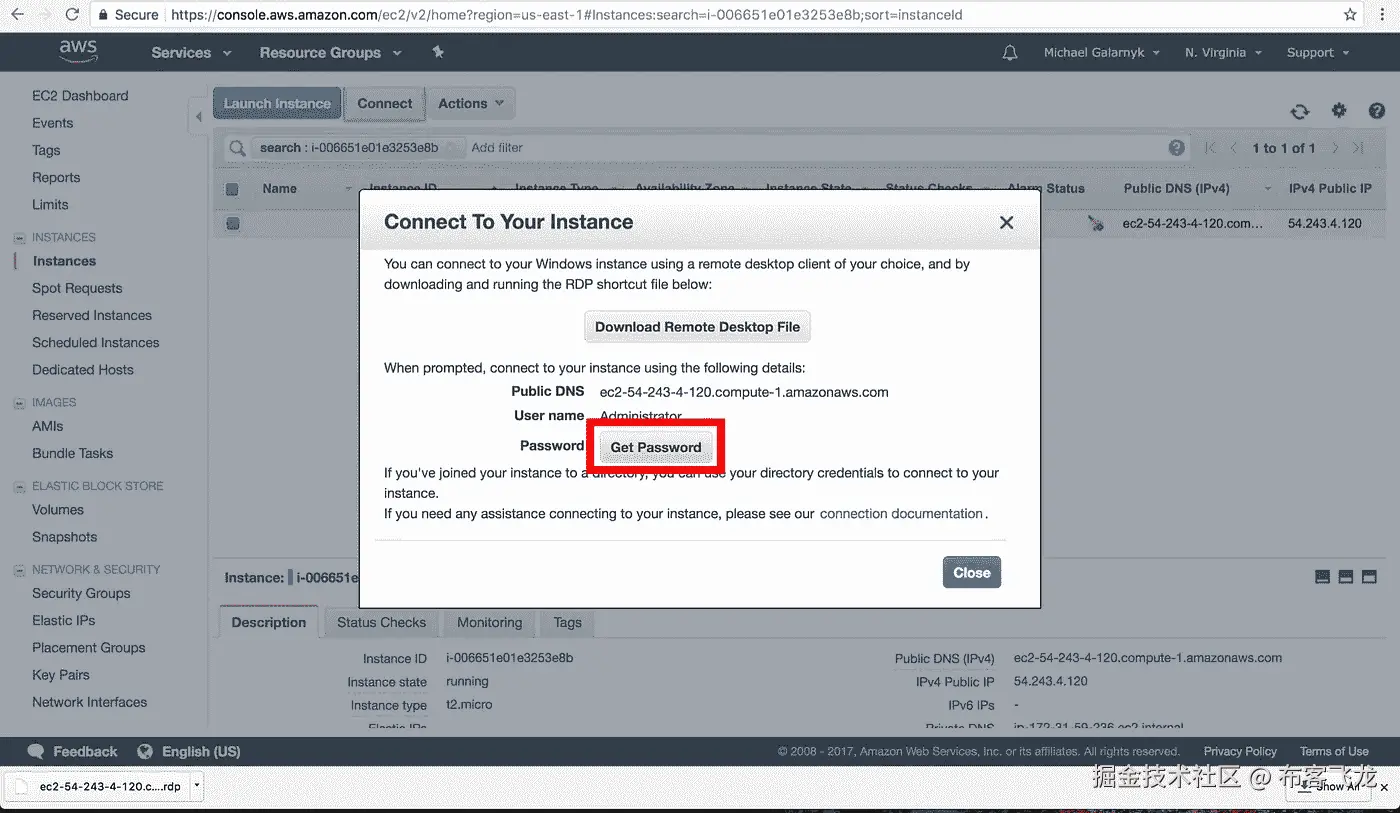Viewport: 1400px width, 813px height.
Task: Bookmark the page with star icon
Action: (x=1350, y=15)
